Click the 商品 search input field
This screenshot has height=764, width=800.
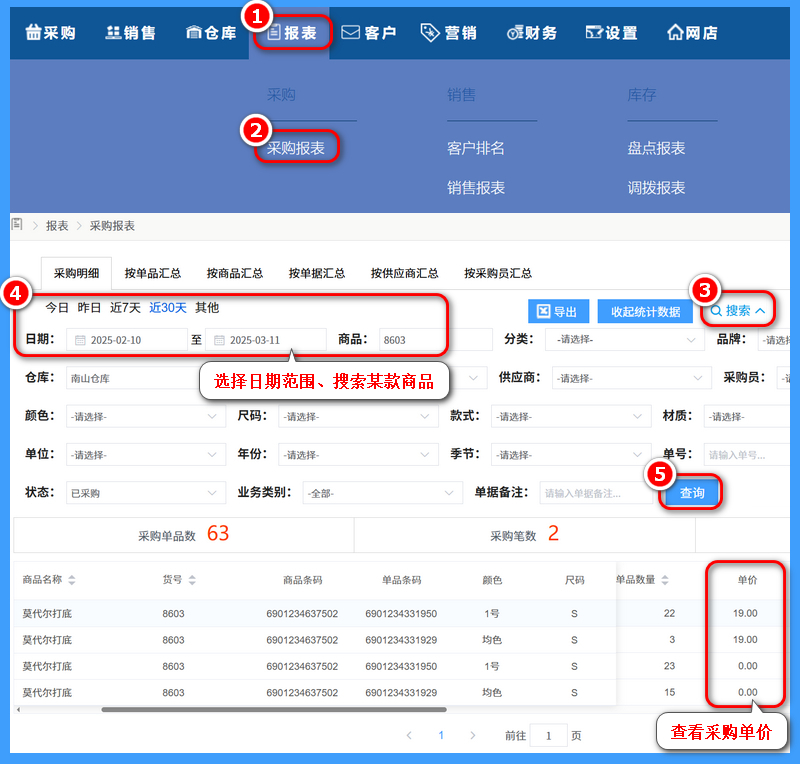tap(435, 340)
